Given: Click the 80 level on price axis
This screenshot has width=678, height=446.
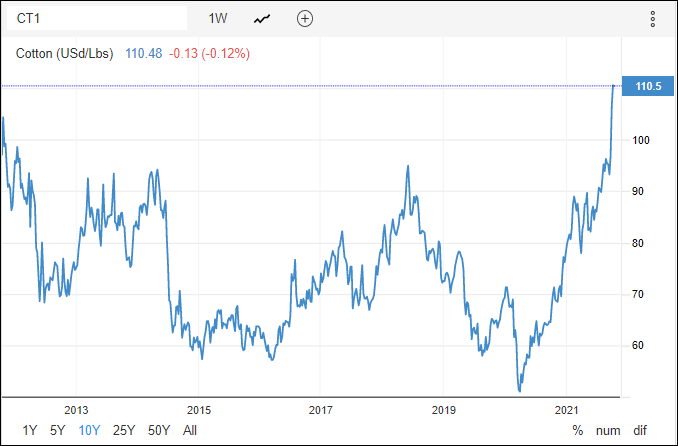Looking at the screenshot, I should 637,243.
